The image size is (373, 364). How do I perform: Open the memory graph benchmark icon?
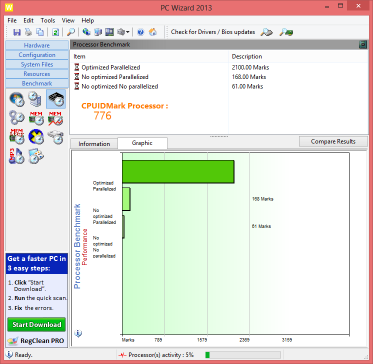pyautogui.click(x=55, y=118)
